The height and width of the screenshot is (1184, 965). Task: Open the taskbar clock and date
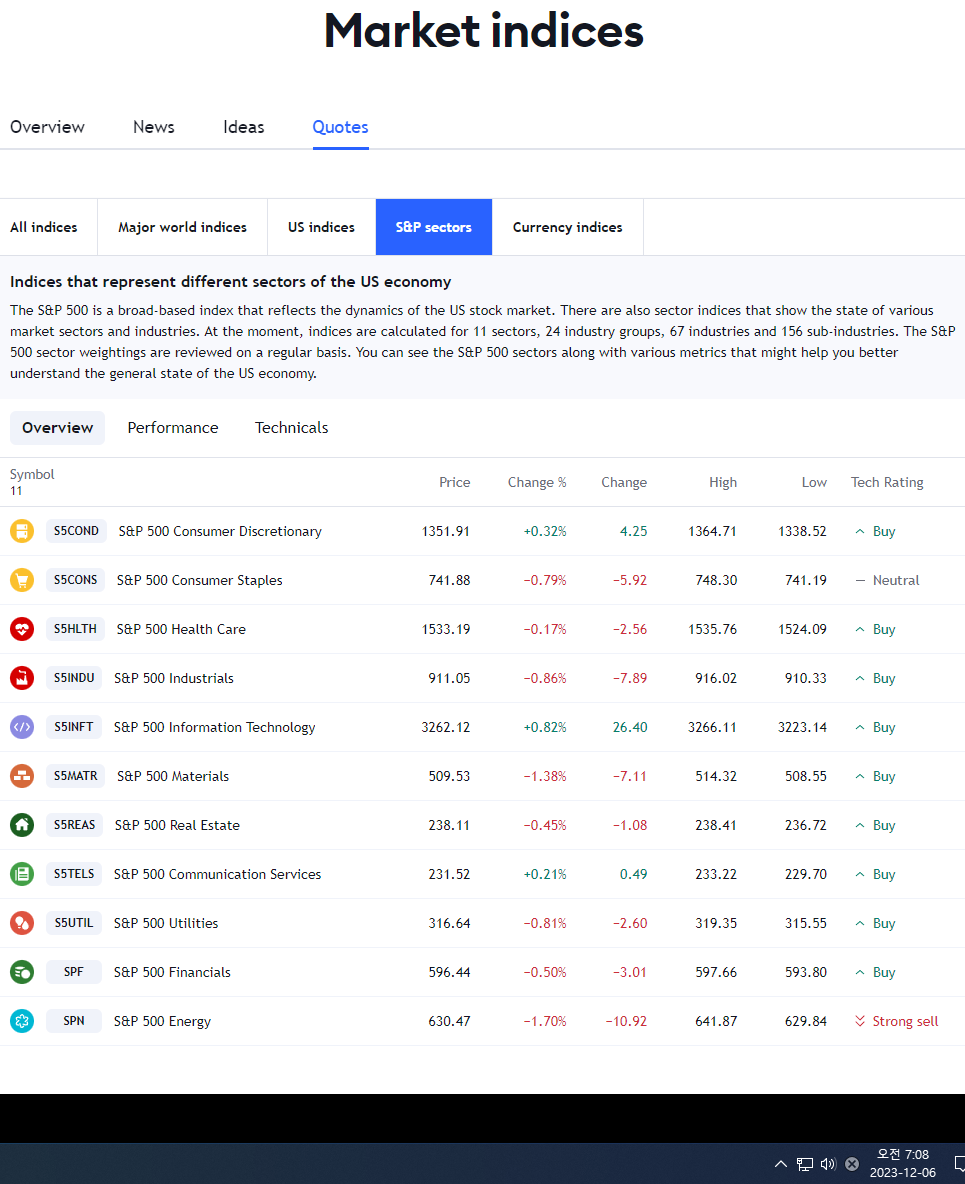pos(902,1164)
